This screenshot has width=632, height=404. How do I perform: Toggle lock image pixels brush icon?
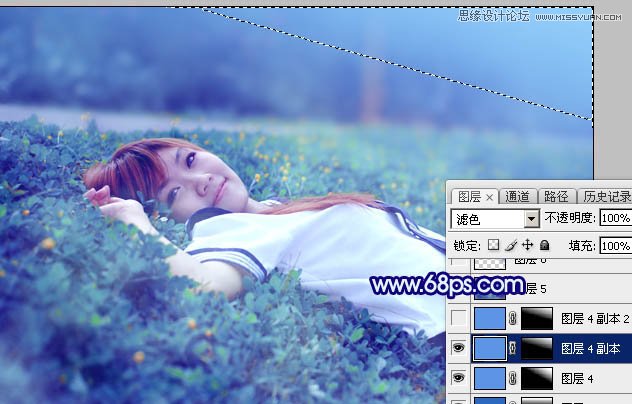point(511,245)
